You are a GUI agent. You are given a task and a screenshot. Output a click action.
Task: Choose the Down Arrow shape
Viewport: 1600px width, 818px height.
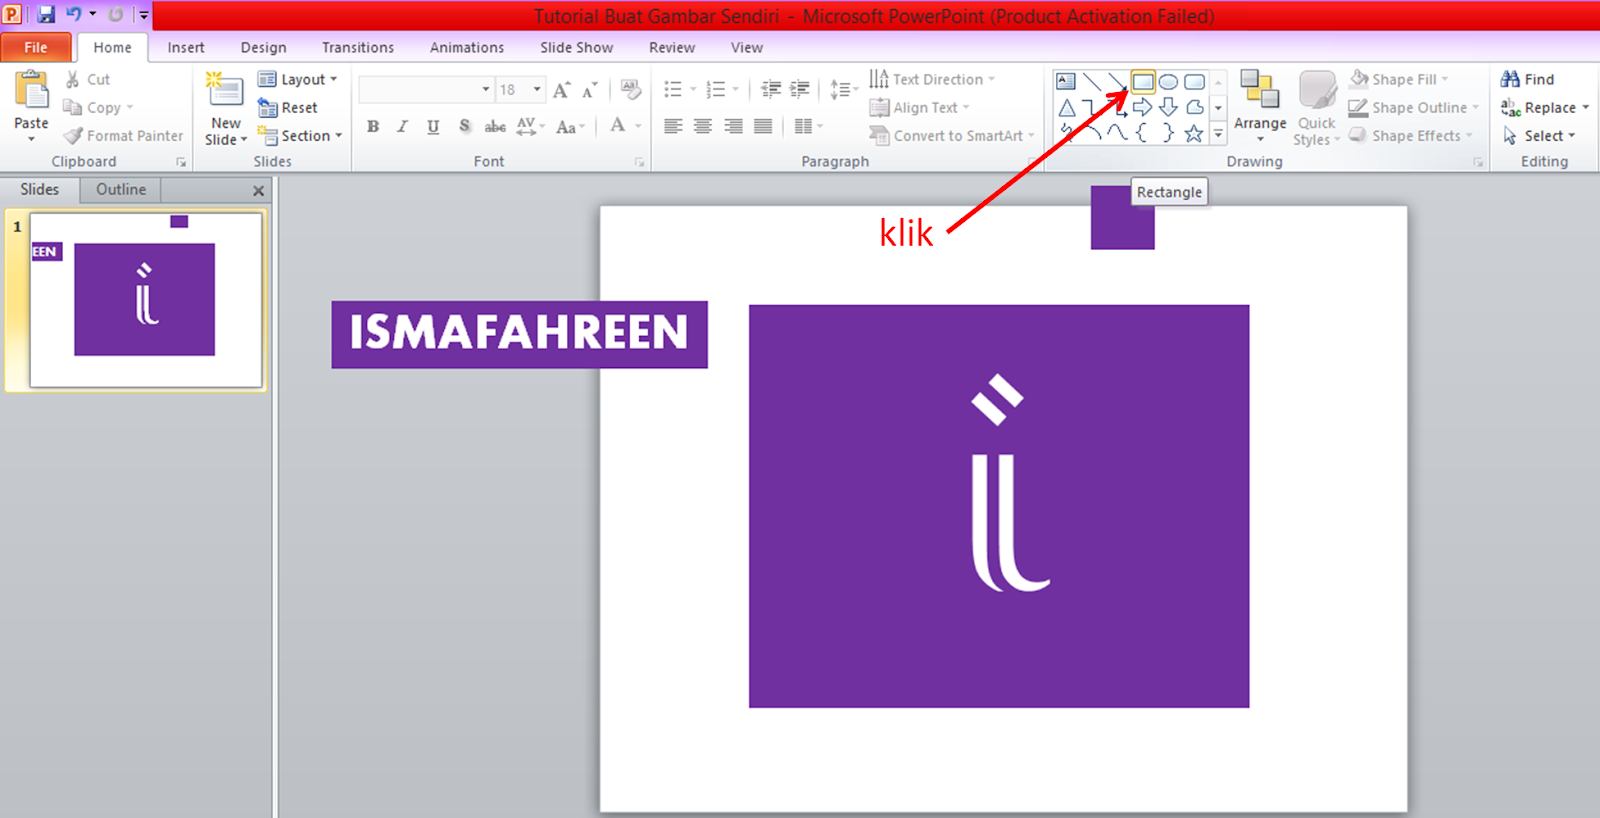(1168, 108)
